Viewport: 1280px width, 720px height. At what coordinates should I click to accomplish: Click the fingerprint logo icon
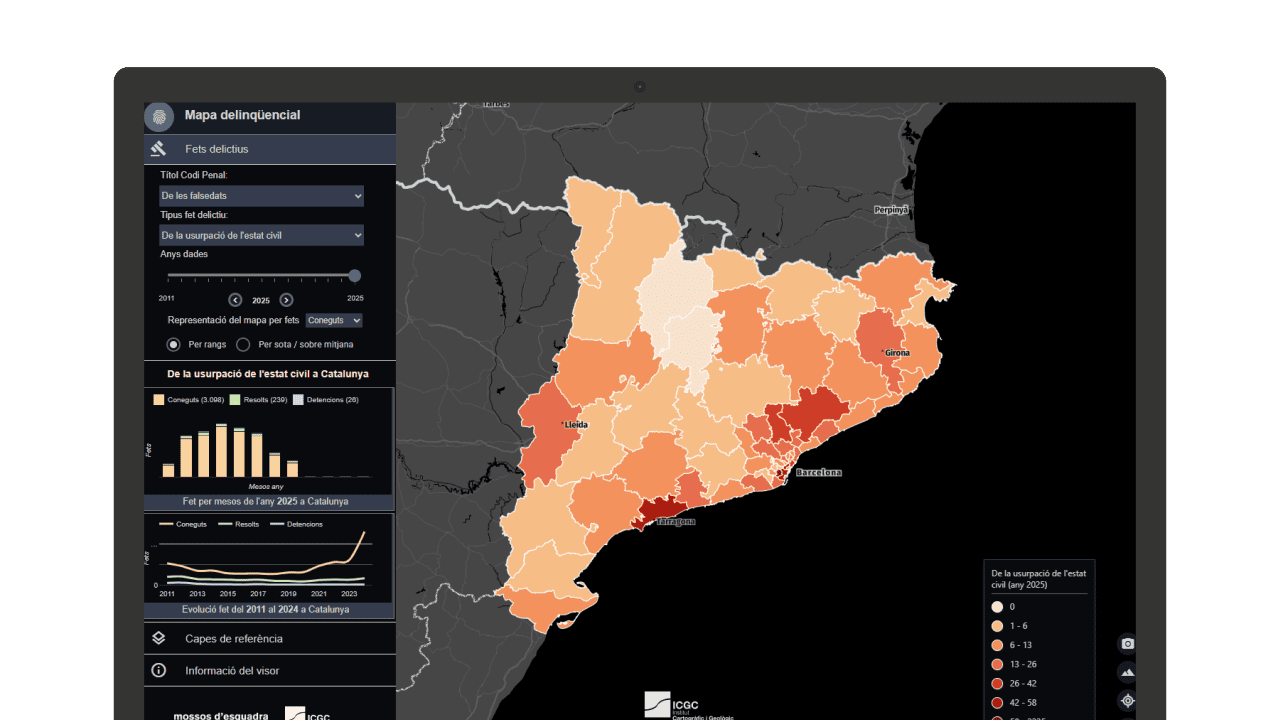tap(159, 116)
